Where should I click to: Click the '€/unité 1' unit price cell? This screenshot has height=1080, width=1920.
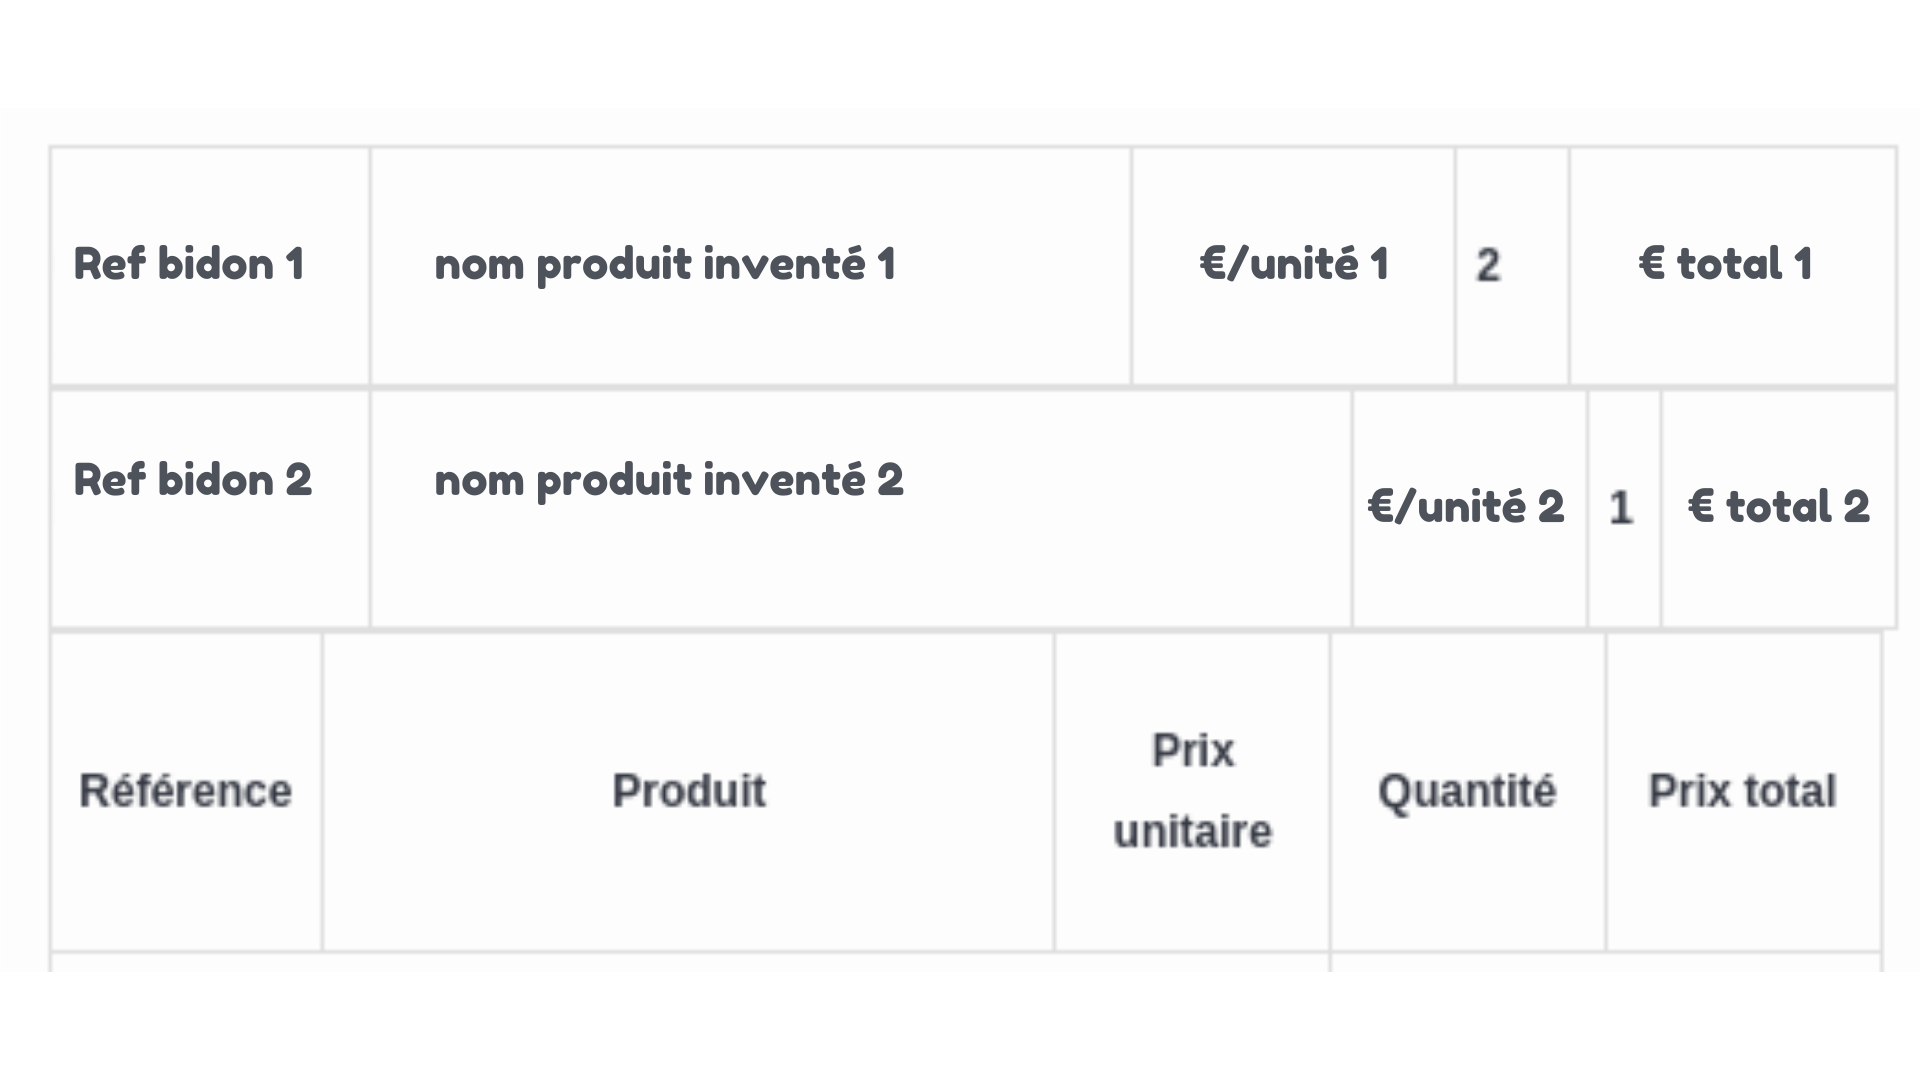[x=1294, y=265]
